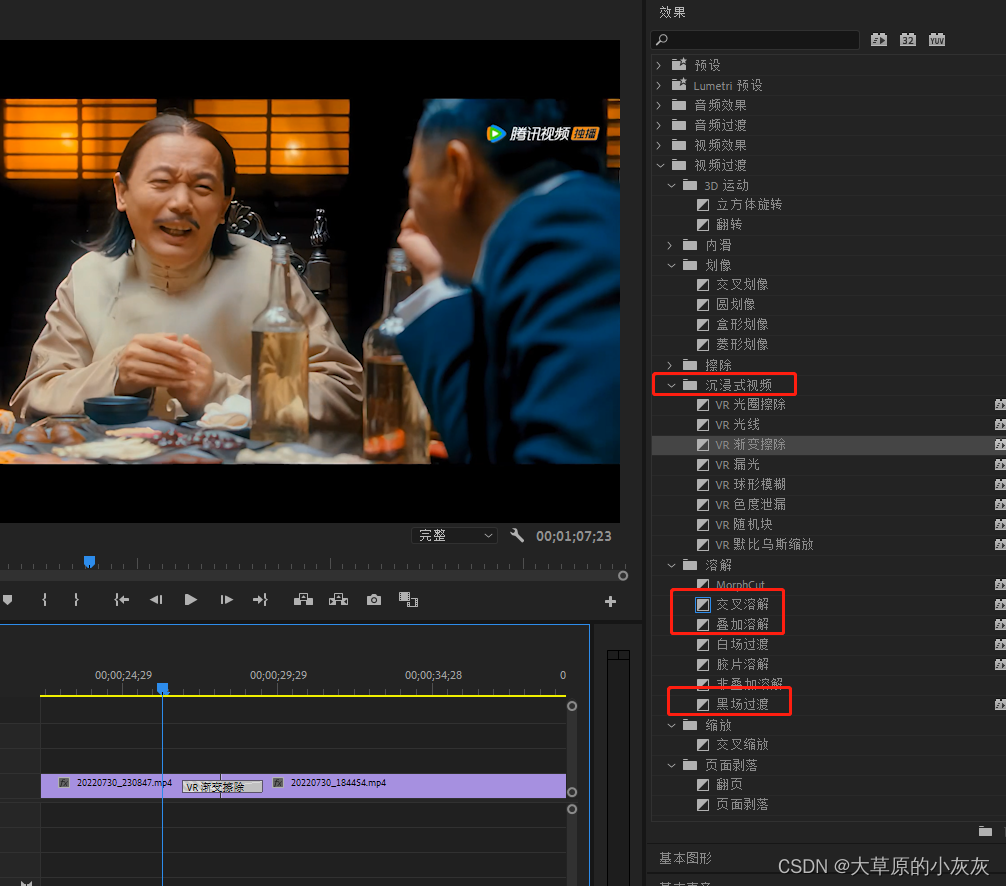The image size is (1006, 886).
Task: Open the Button Editor plus icon
Action: coord(610,601)
